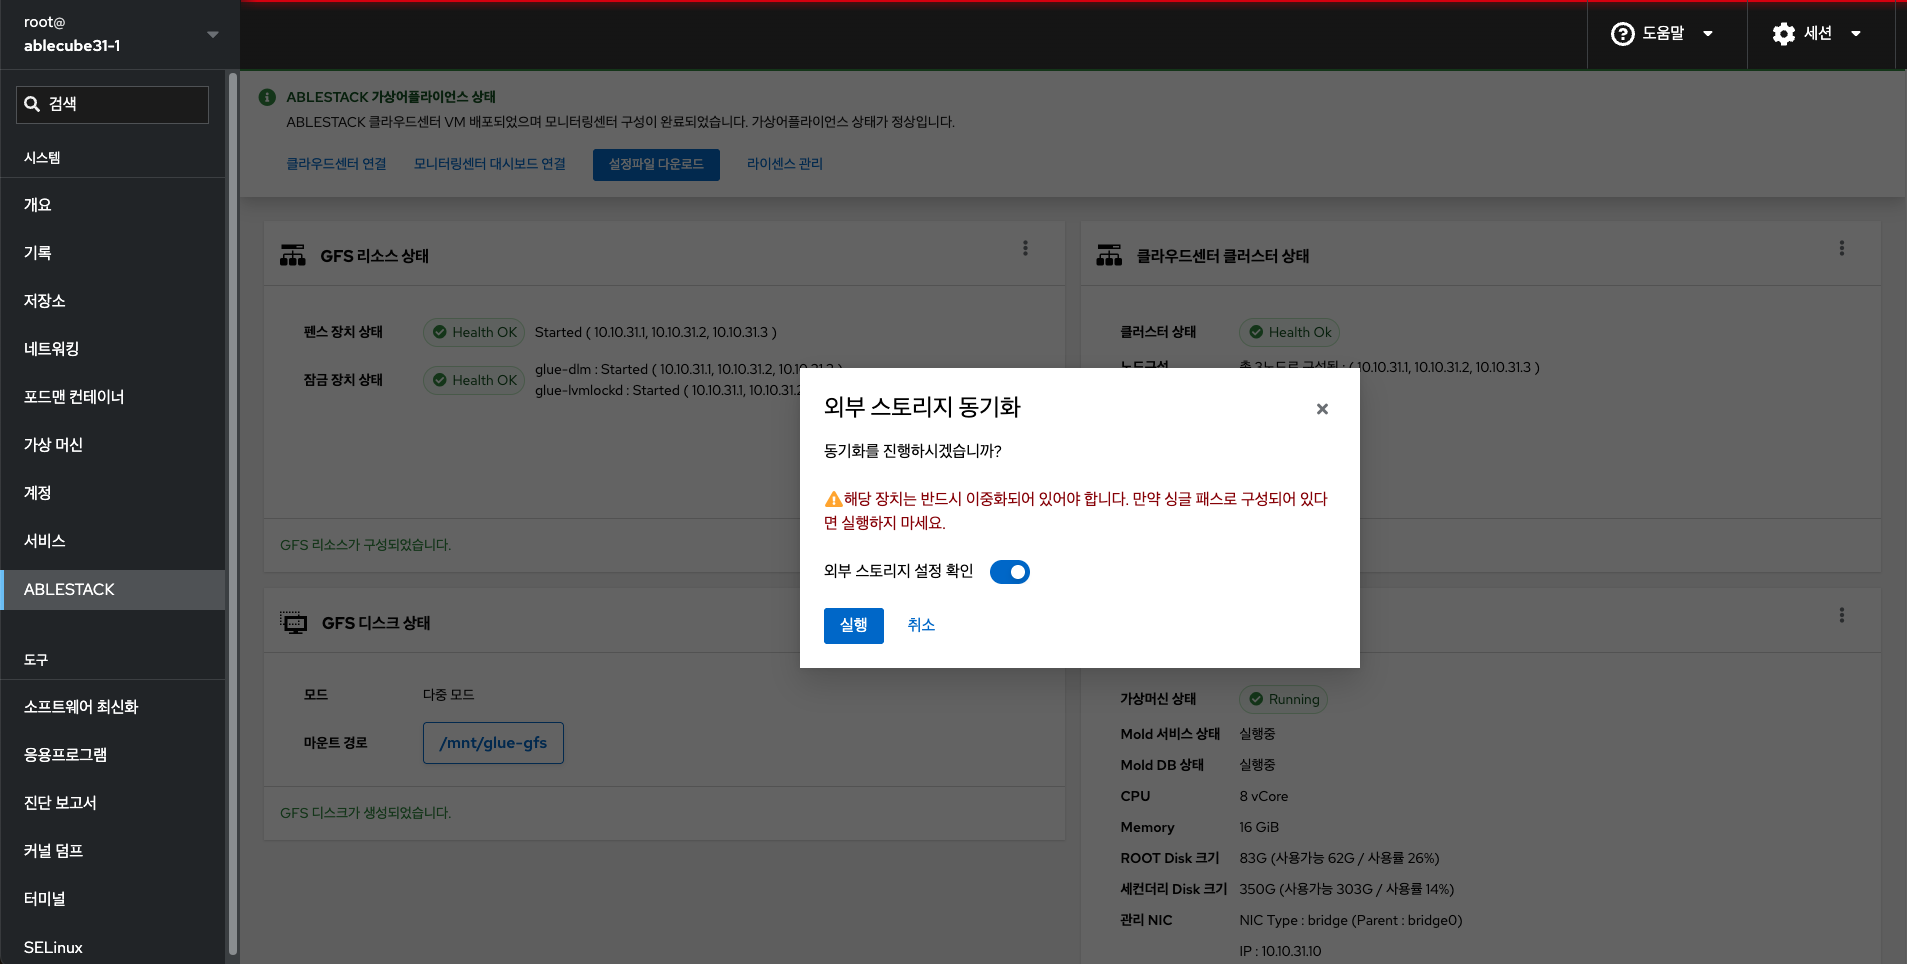Viewport: 1907px width, 964px height.
Task: Expand the 세션 dropdown arrow
Action: tap(1856, 34)
